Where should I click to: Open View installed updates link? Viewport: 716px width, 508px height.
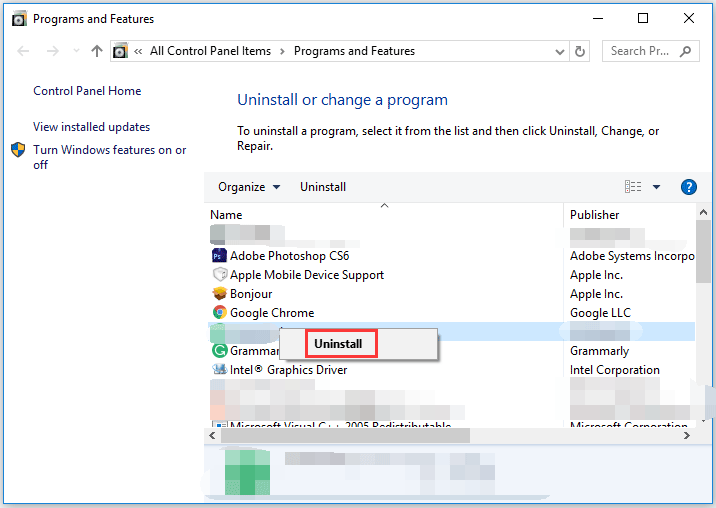91,127
